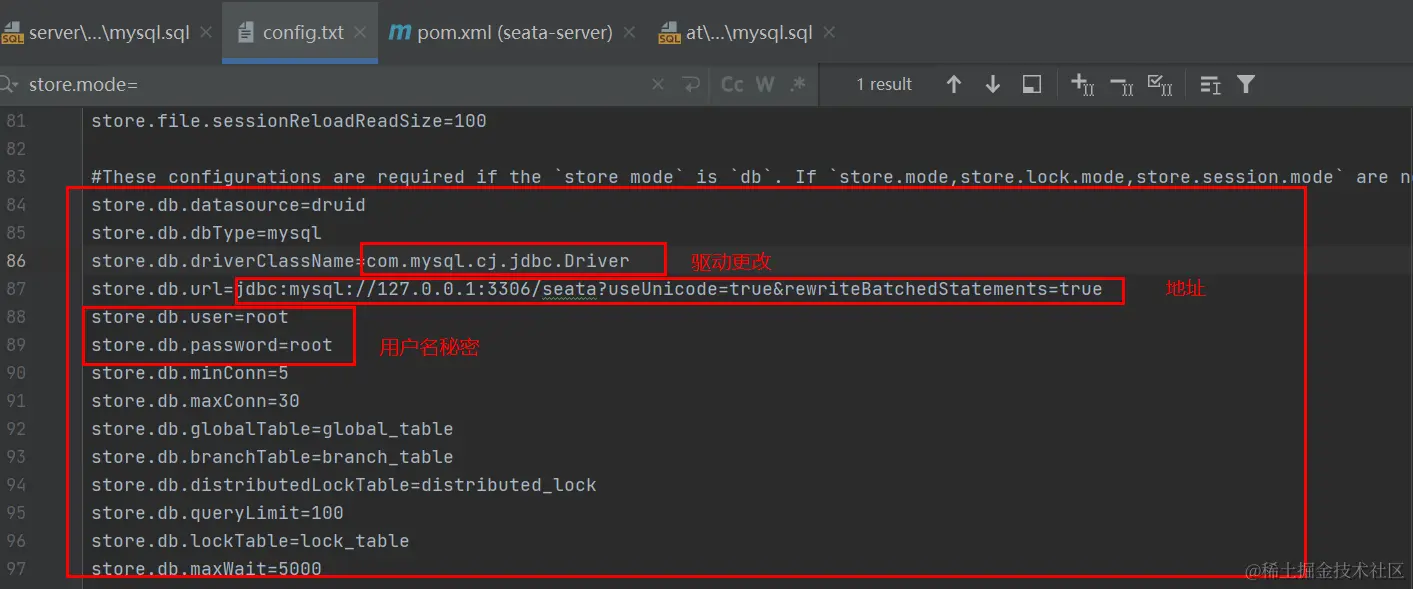Open the search filter funnel icon
This screenshot has width=1413, height=589.
pos(1246,85)
